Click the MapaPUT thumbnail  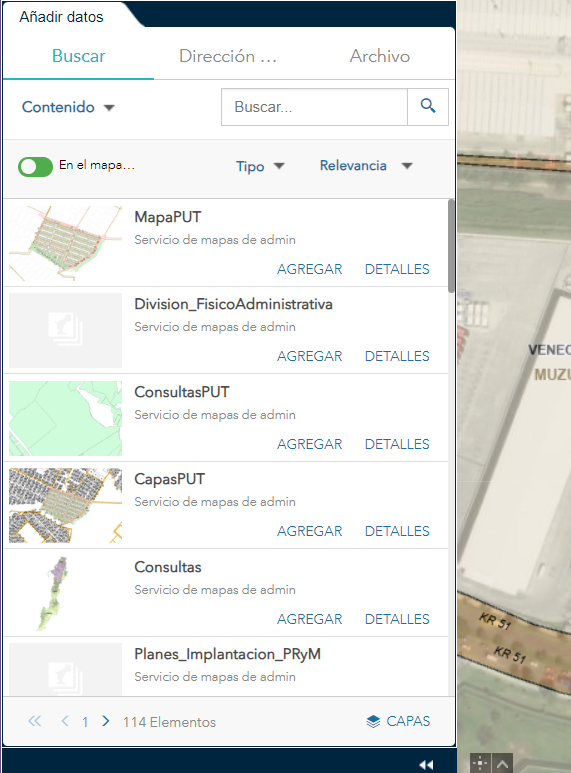tap(66, 244)
